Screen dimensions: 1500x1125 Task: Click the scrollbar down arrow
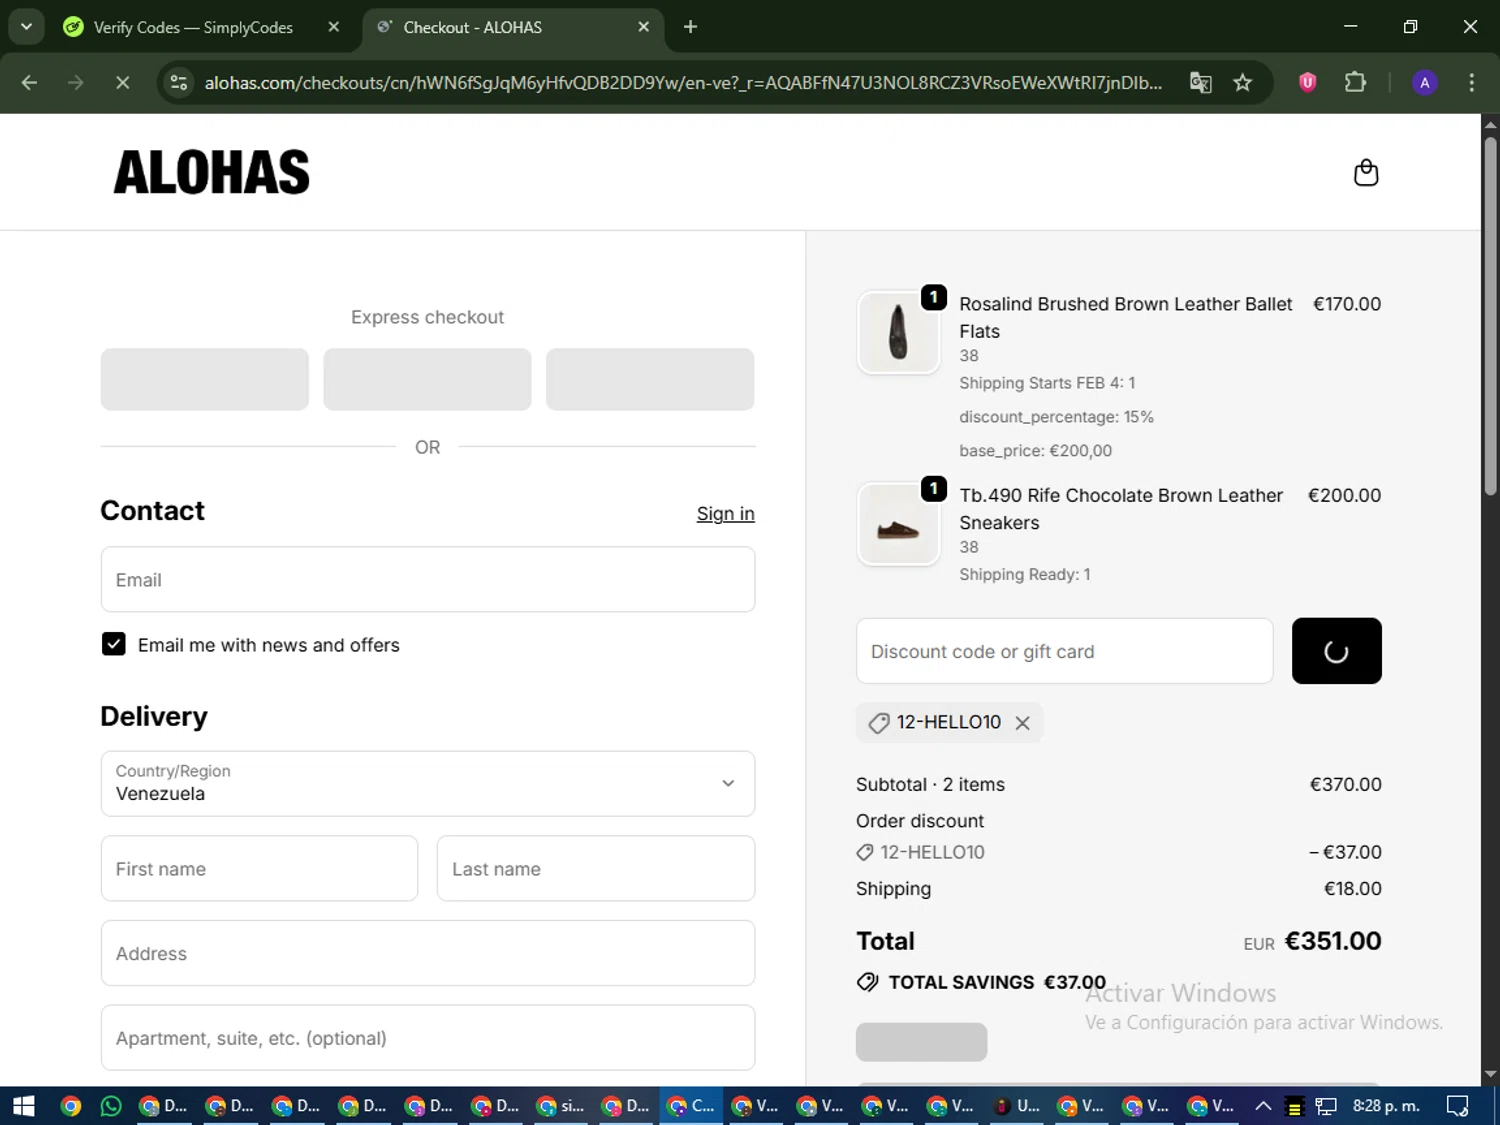click(x=1490, y=1075)
